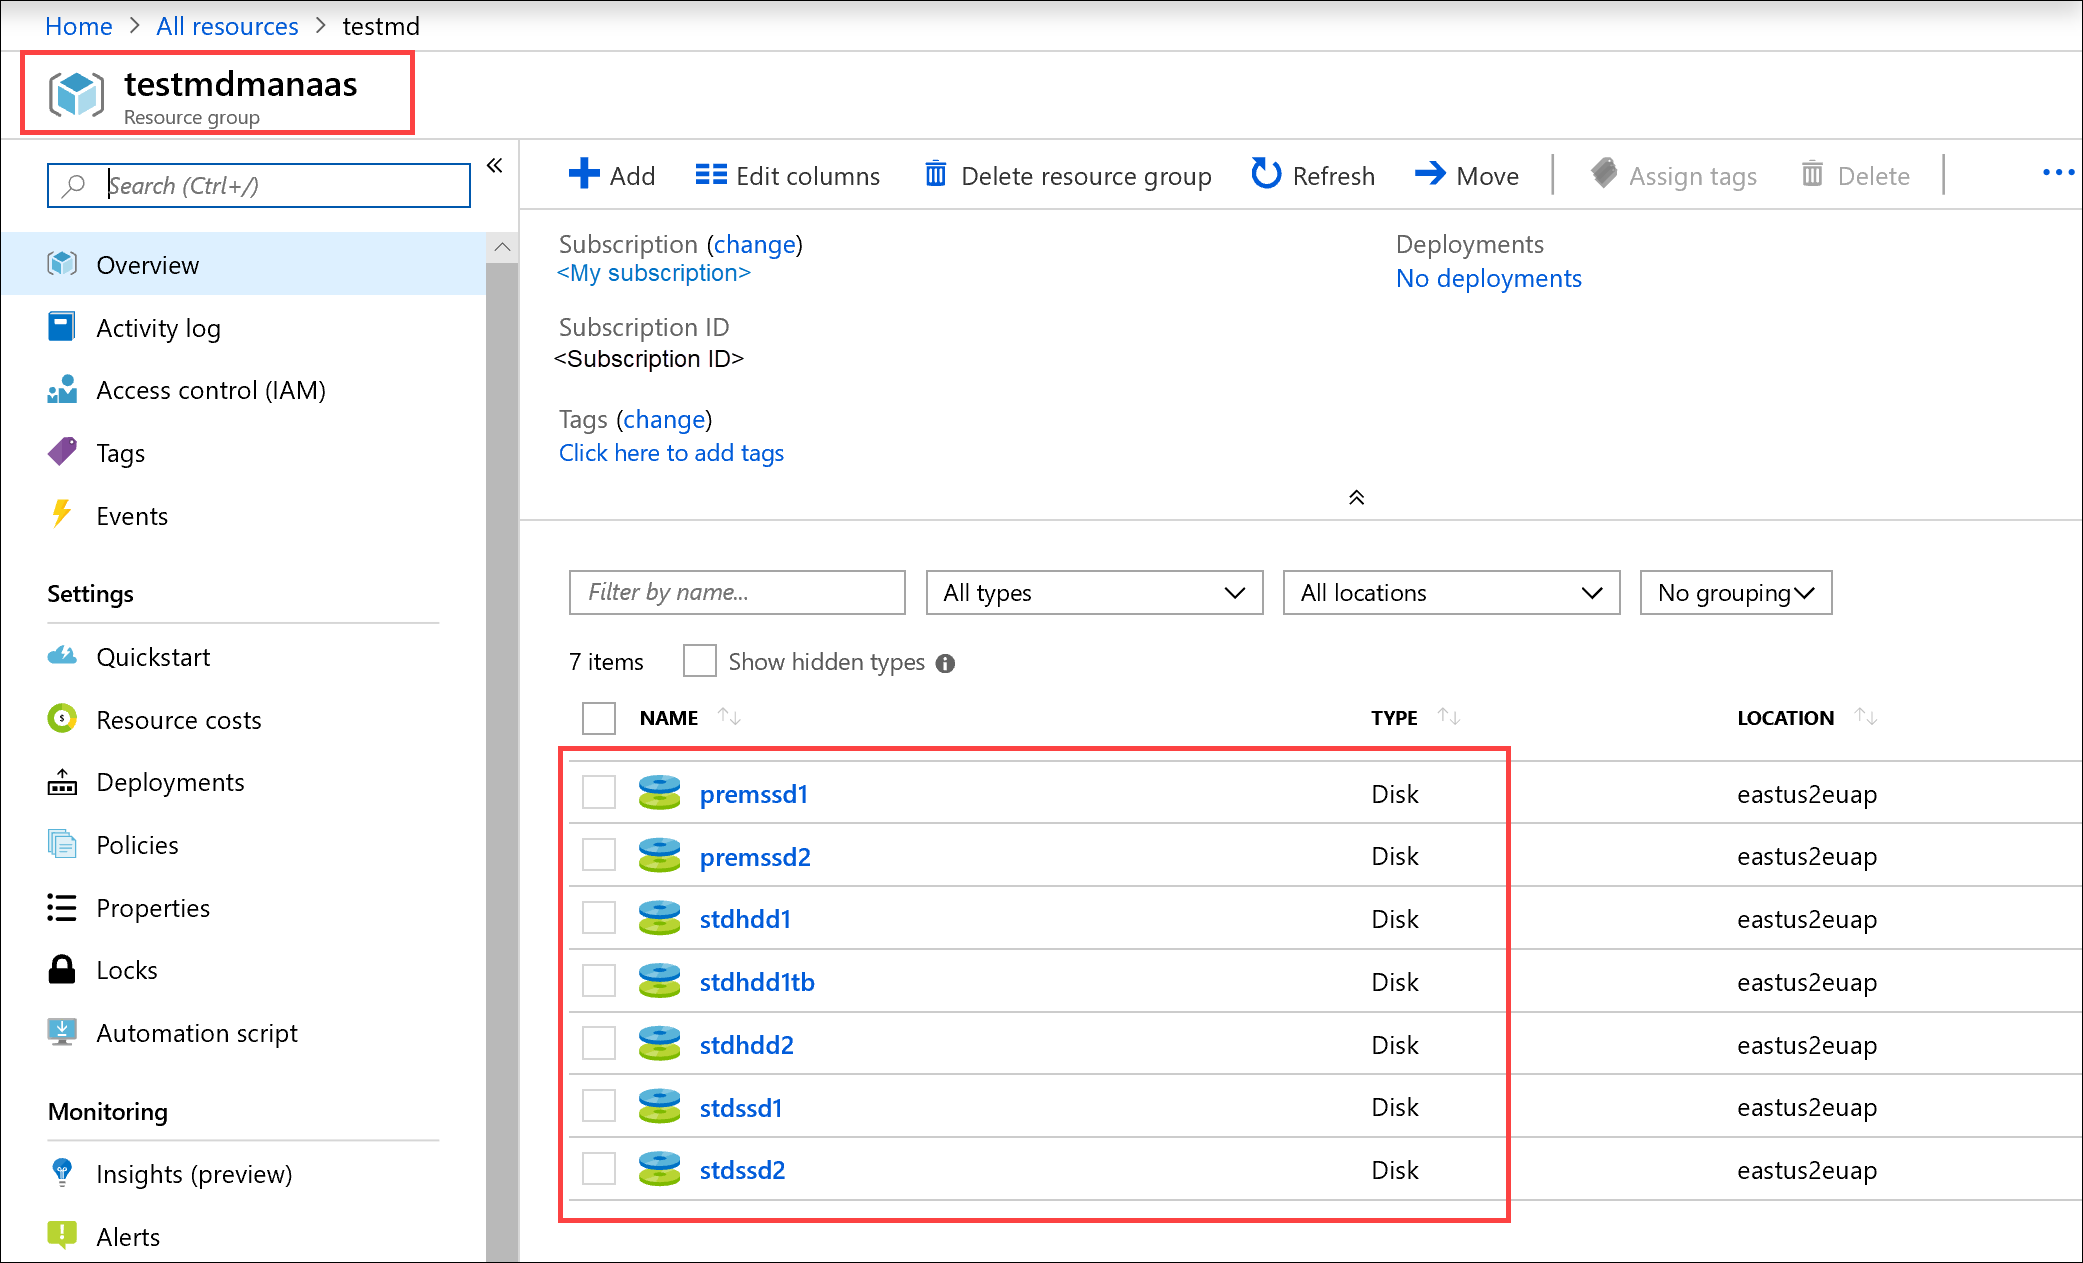Click the Delete resource group trash icon
This screenshot has width=2083, height=1263.
point(936,174)
